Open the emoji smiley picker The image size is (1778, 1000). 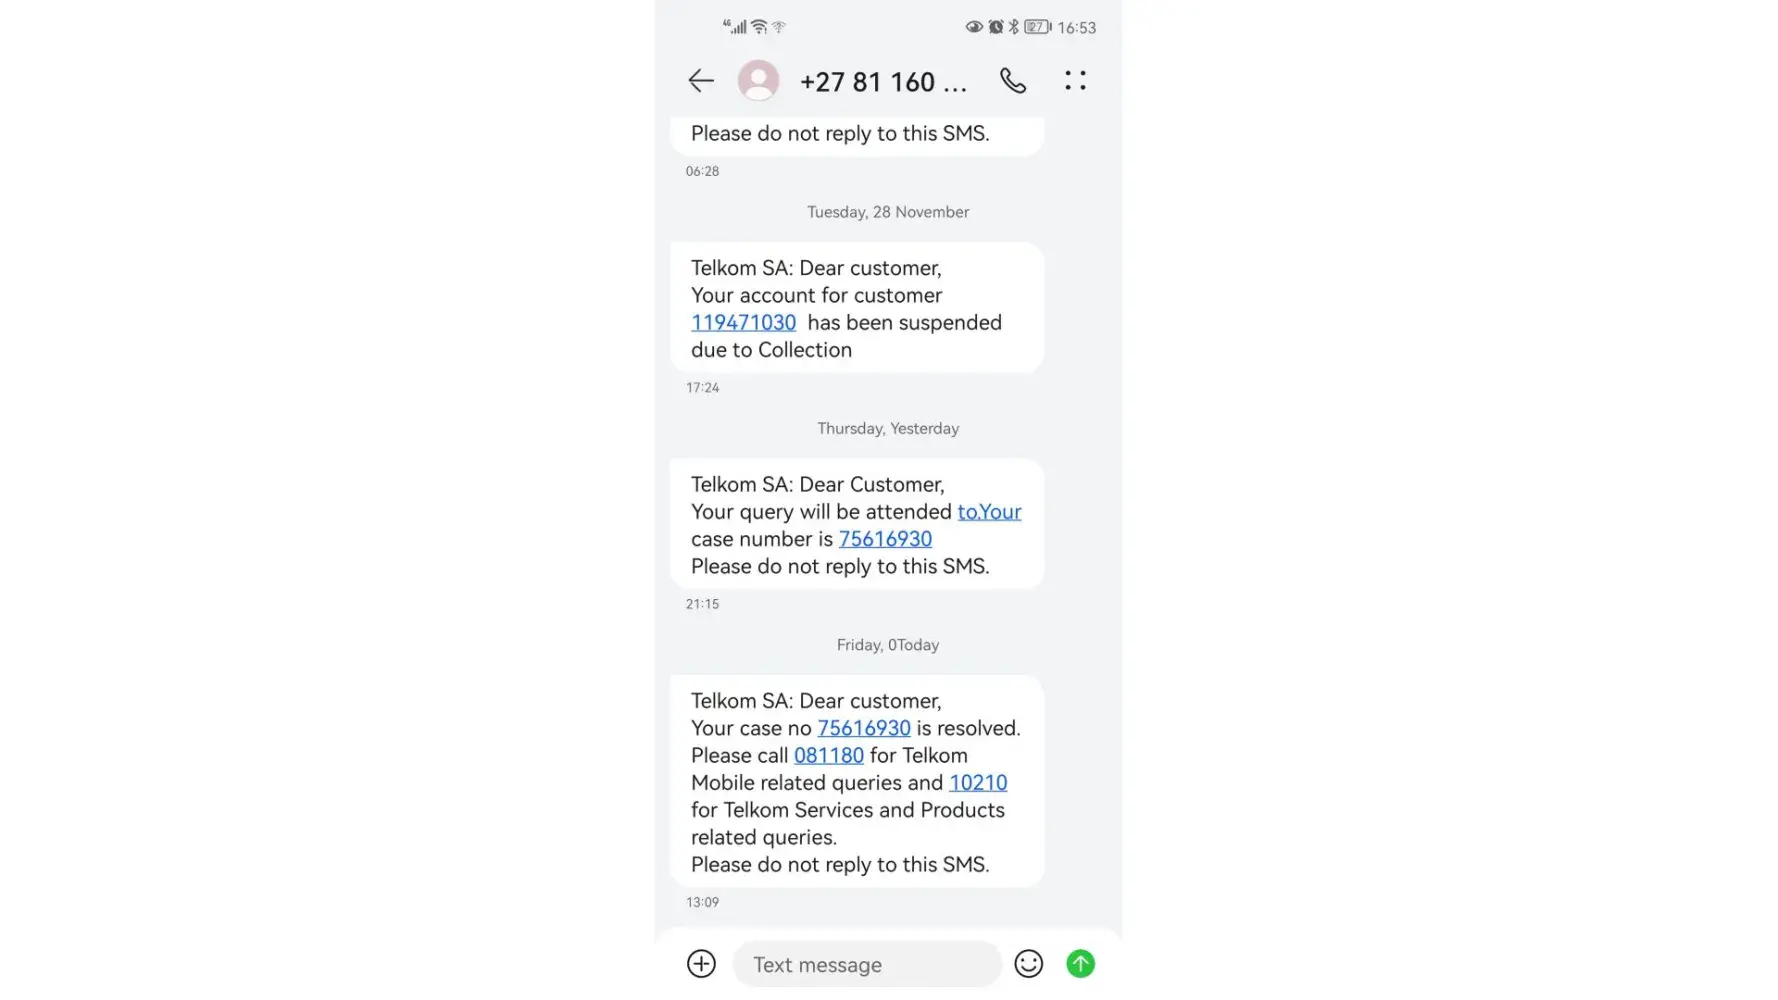pyautogui.click(x=1028, y=964)
